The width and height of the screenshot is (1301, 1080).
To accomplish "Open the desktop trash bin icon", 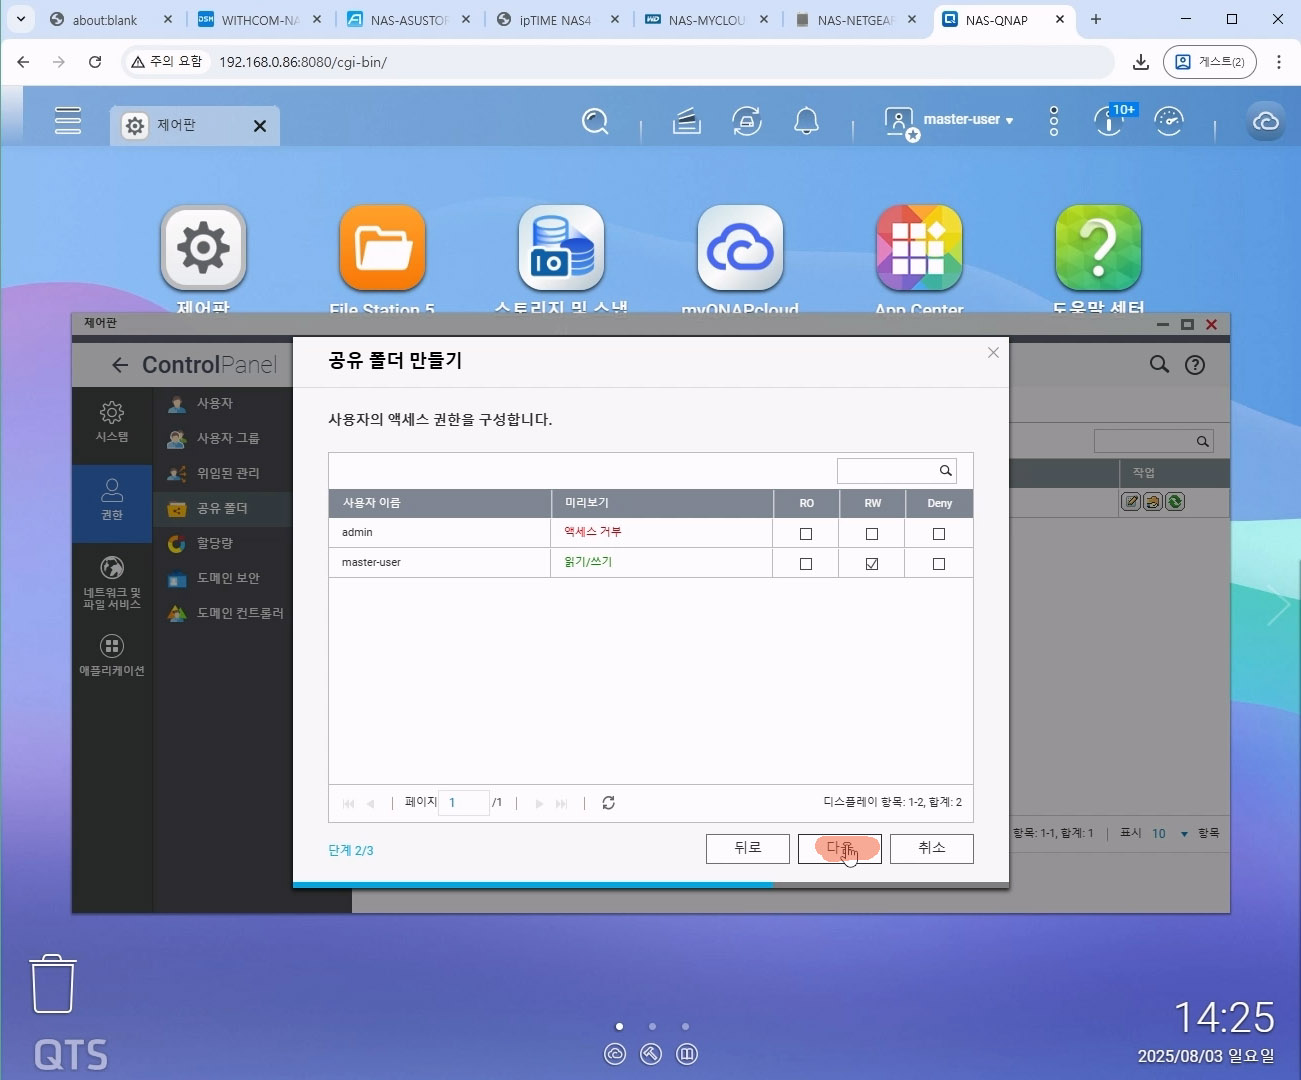I will click(53, 983).
